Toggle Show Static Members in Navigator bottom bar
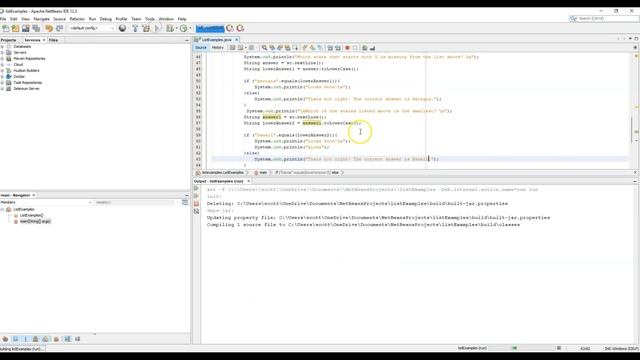The width and height of the screenshot is (640, 360). point(26,339)
